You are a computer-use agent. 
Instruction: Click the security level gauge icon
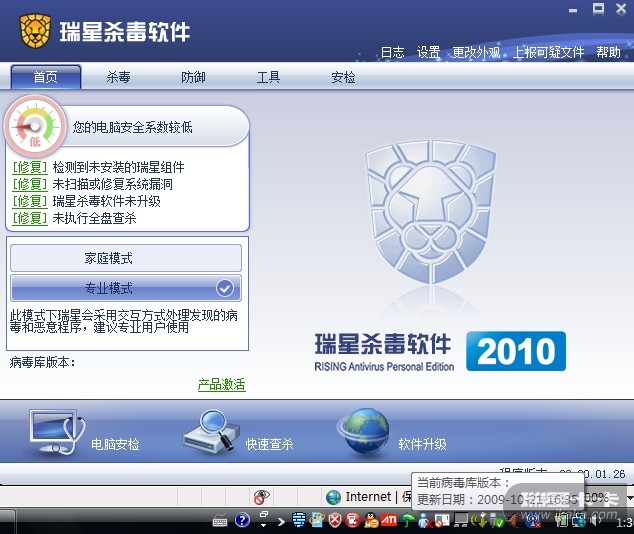[x=35, y=126]
